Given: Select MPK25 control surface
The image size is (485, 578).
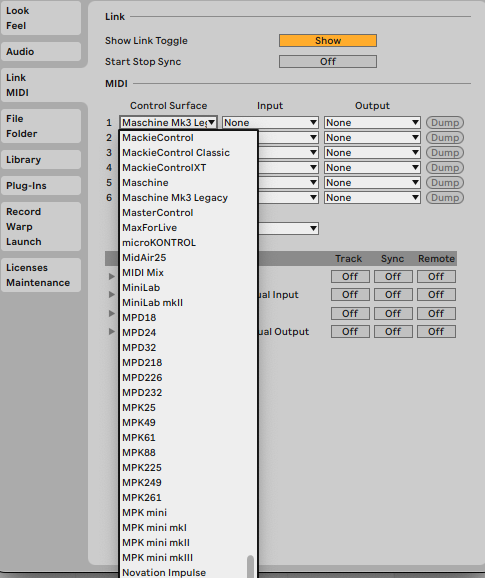Looking at the screenshot, I should [188, 408].
